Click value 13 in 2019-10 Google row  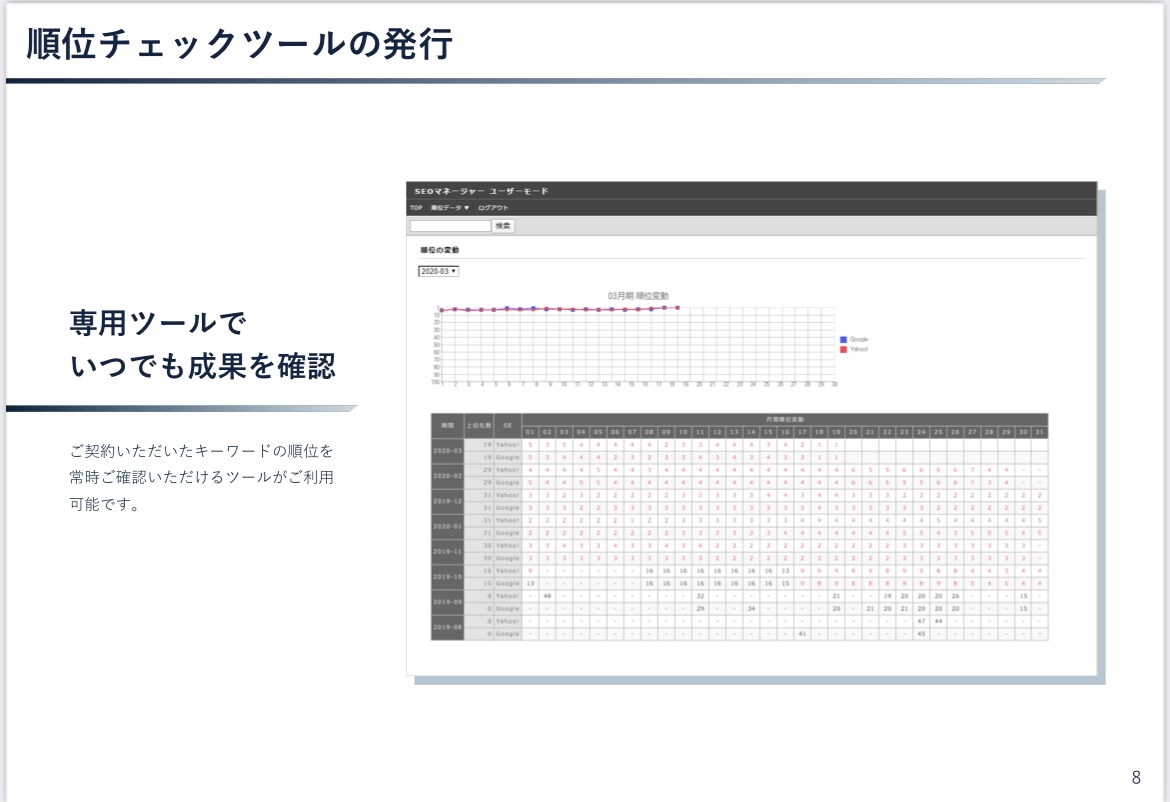[531, 583]
